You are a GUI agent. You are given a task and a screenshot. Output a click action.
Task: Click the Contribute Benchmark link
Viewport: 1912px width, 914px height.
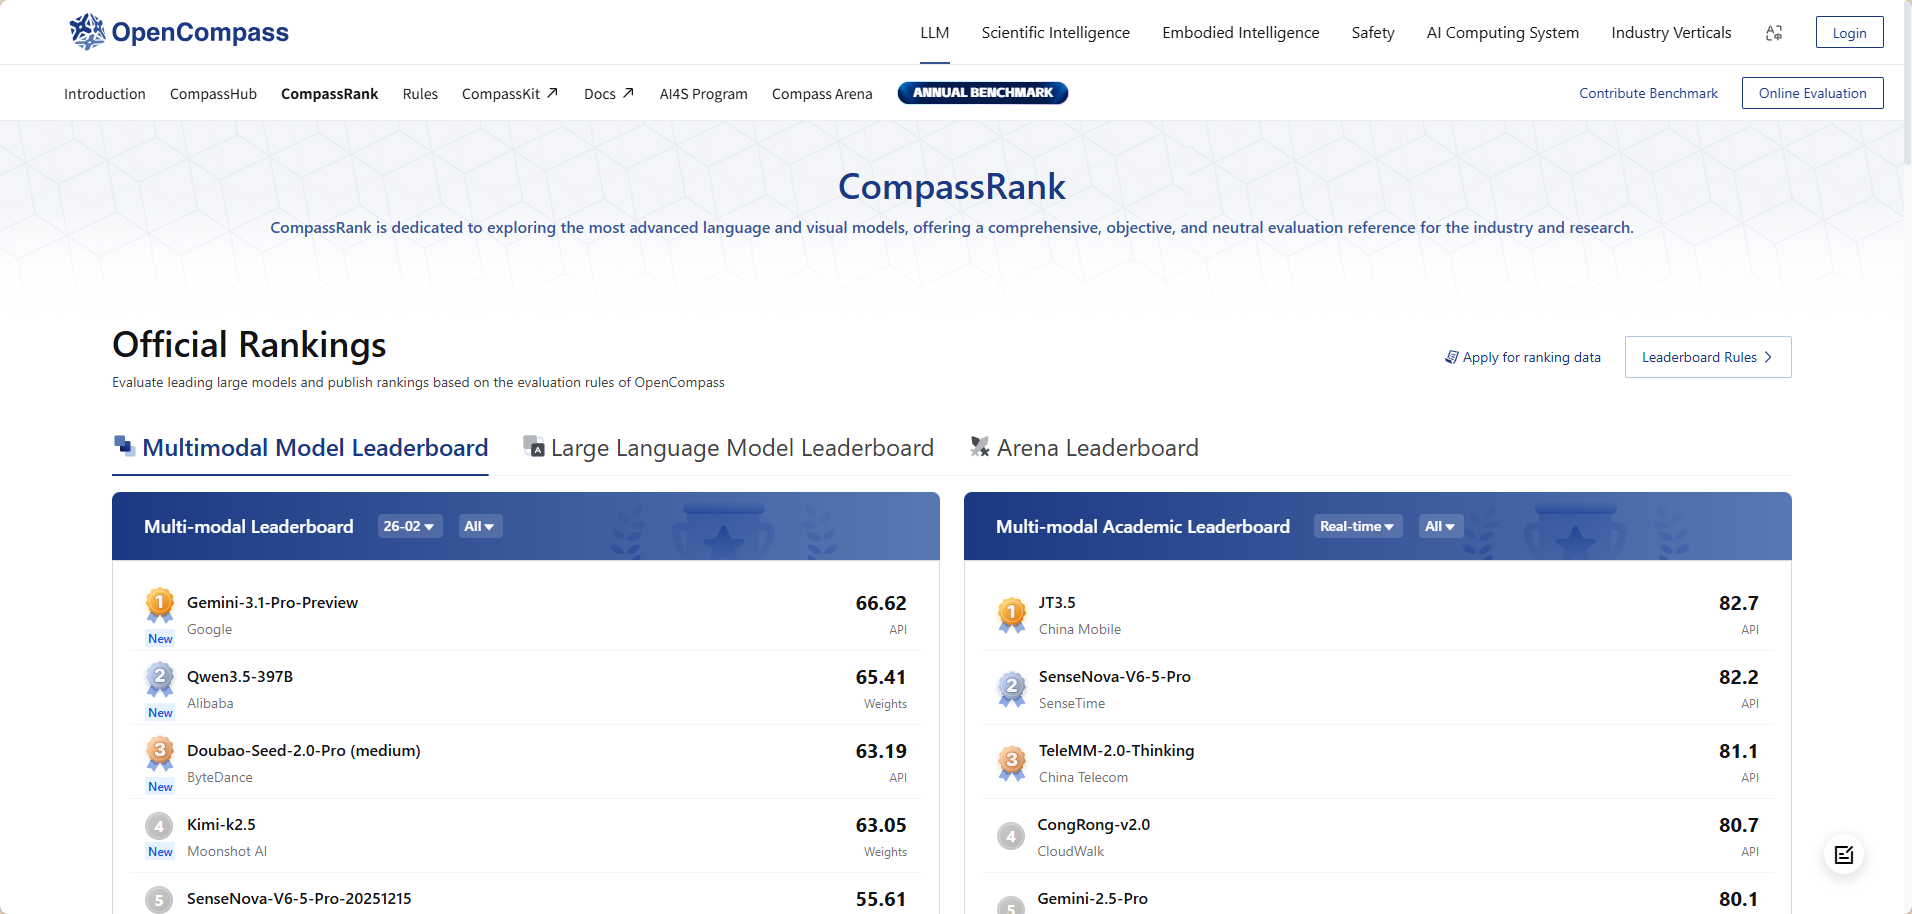point(1649,93)
